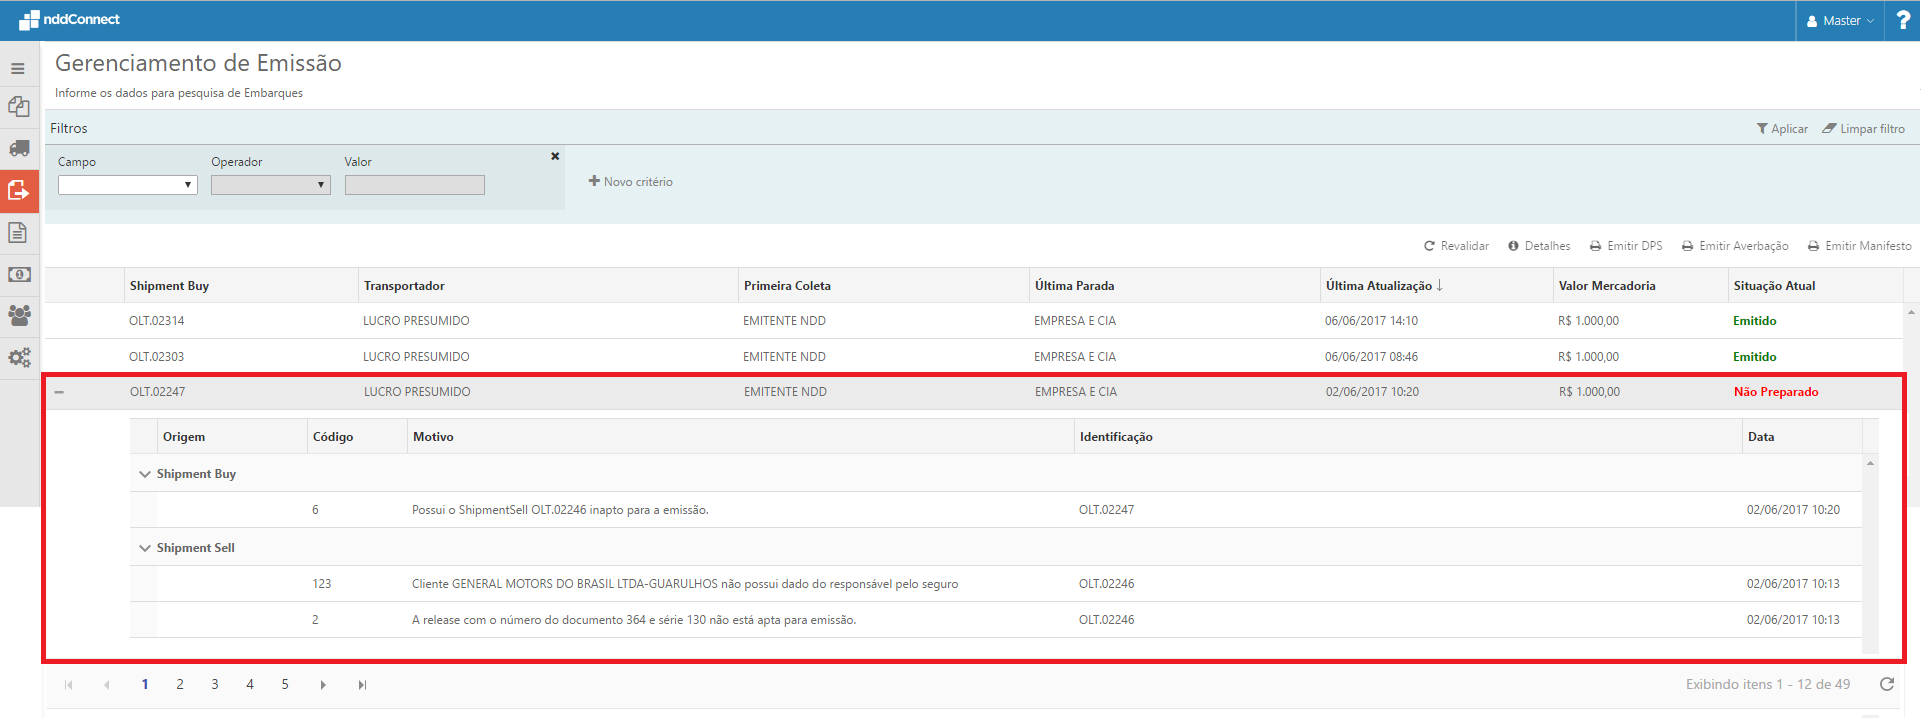1921x718 pixels.
Task: Click Emitir Manifesto button
Action: (1859, 246)
